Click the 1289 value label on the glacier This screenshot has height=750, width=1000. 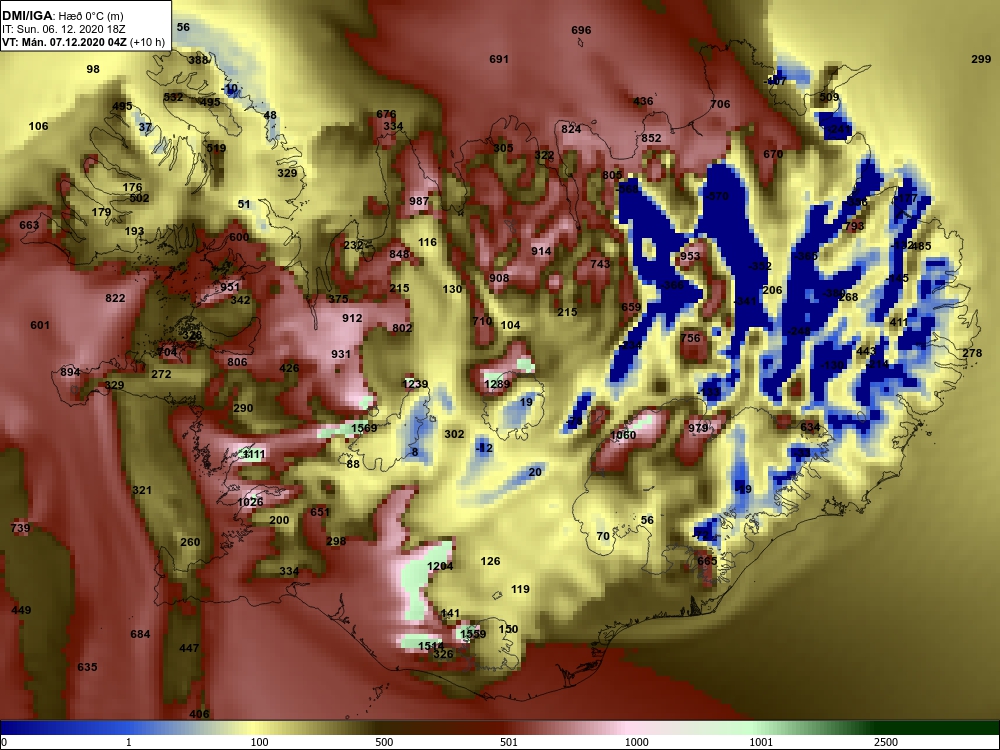point(497,384)
